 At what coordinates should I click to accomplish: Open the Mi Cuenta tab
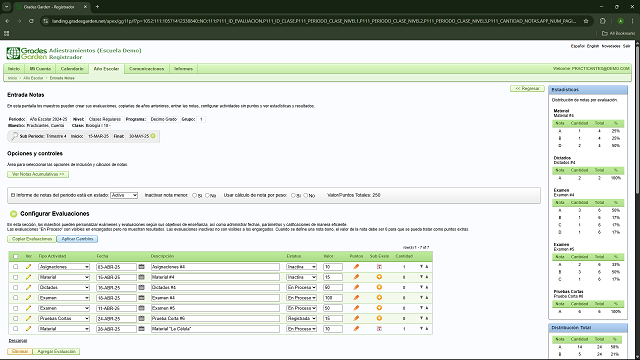(x=40, y=69)
